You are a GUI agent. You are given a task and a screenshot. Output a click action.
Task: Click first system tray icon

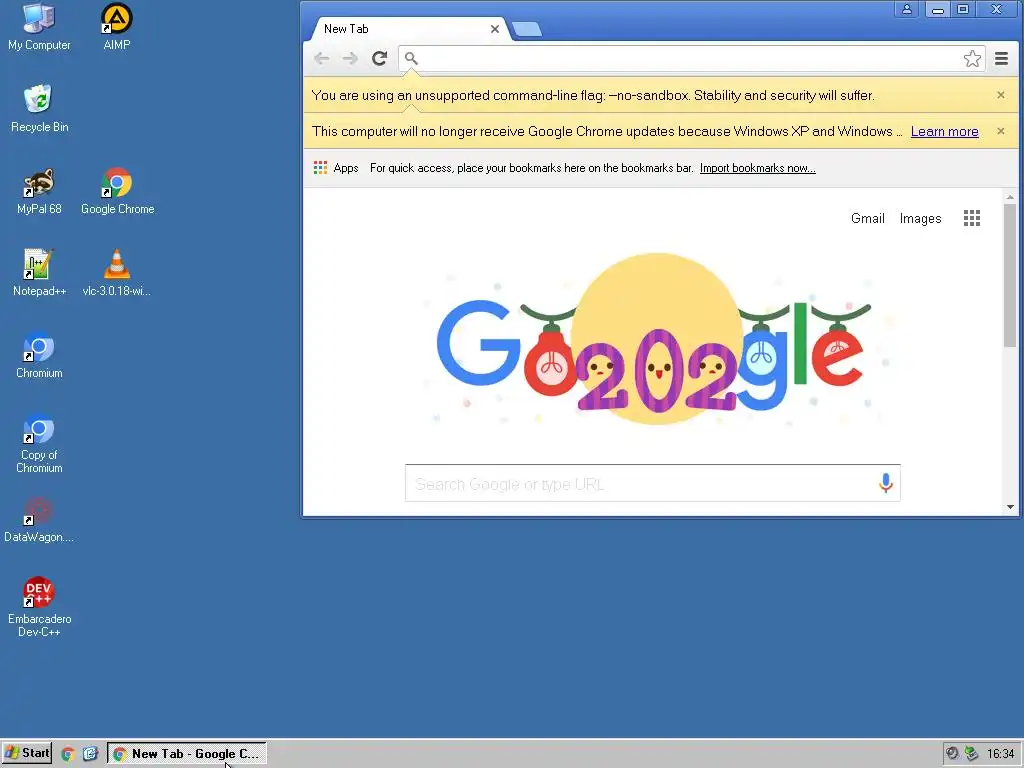click(952, 754)
